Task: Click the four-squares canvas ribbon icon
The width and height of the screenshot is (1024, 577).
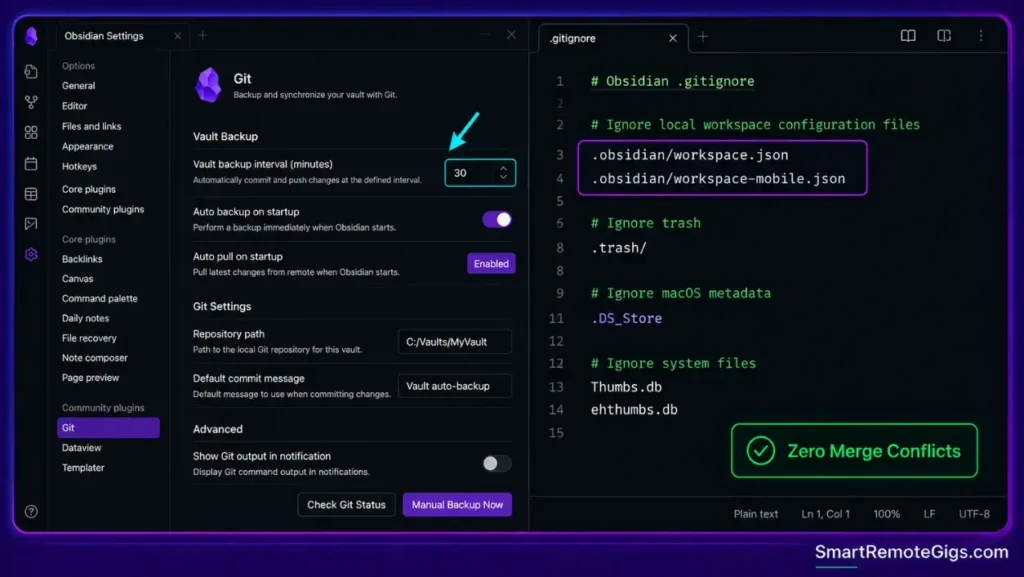Action: click(31, 133)
